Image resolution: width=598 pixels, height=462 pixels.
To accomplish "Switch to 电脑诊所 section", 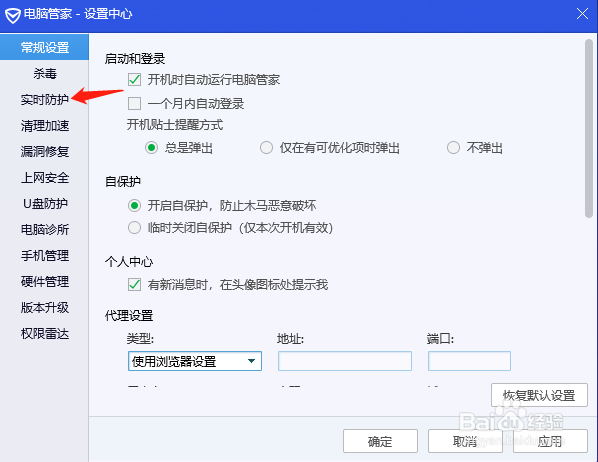I will pyautogui.click(x=45, y=229).
